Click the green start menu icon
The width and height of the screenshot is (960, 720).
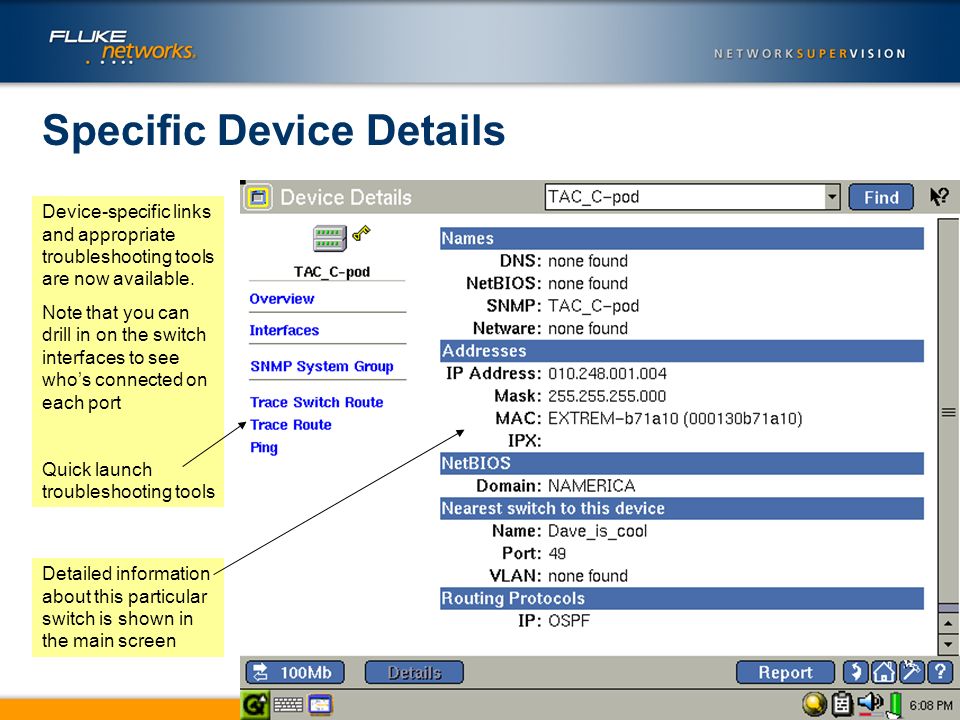tap(255, 705)
